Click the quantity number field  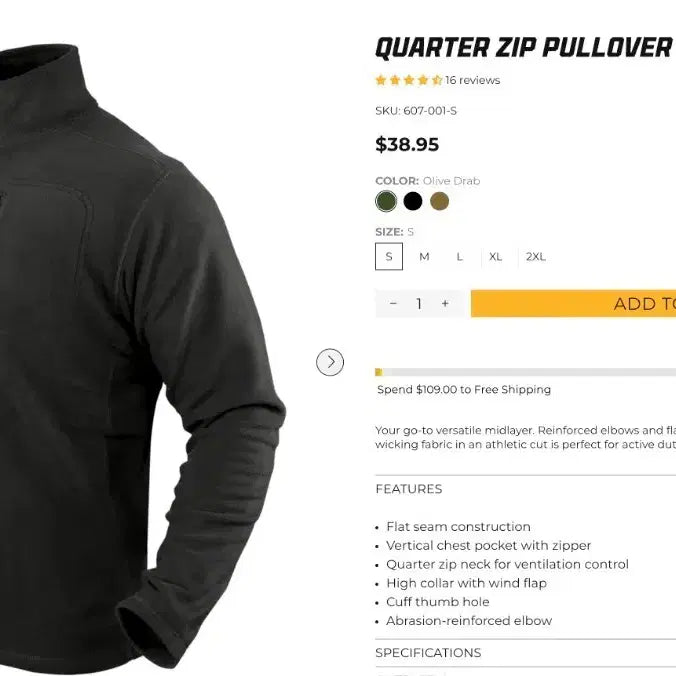(419, 304)
